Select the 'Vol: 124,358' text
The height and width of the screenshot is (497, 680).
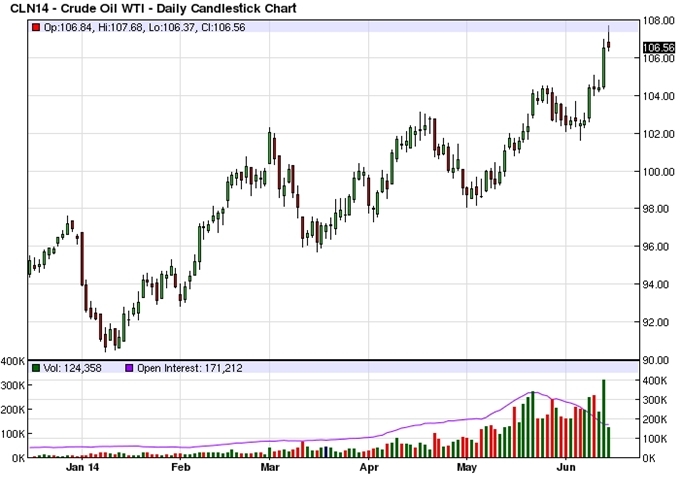click(x=72, y=368)
